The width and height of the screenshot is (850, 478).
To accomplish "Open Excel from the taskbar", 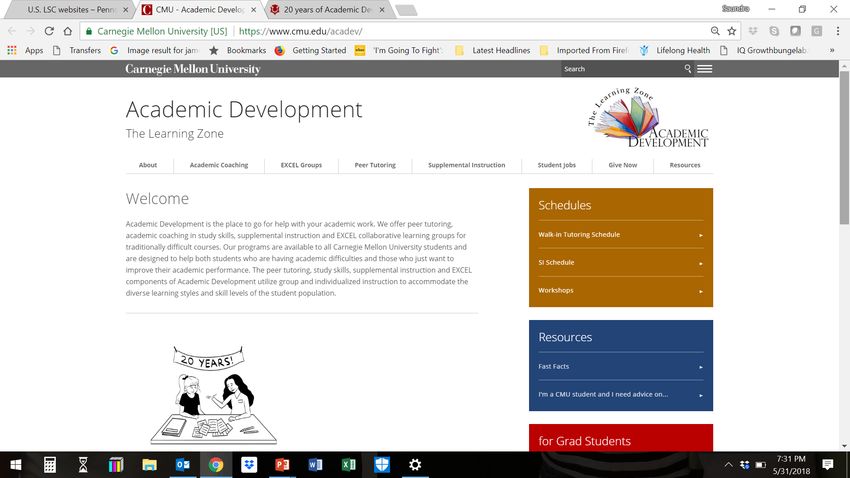I will pyautogui.click(x=349, y=464).
